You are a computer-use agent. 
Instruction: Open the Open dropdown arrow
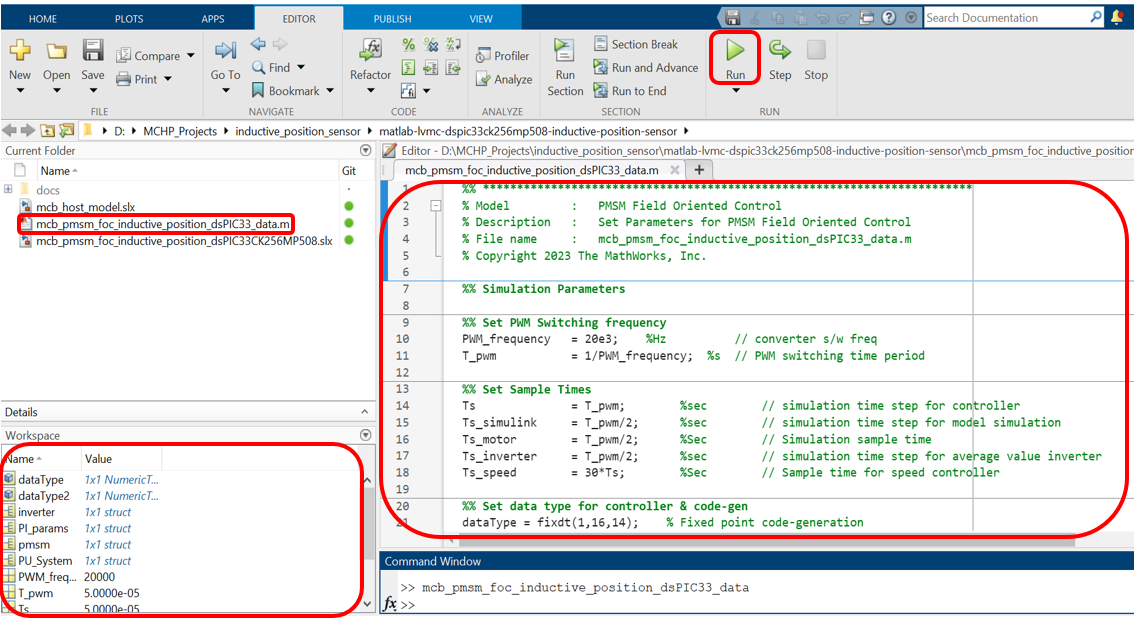(x=56, y=91)
